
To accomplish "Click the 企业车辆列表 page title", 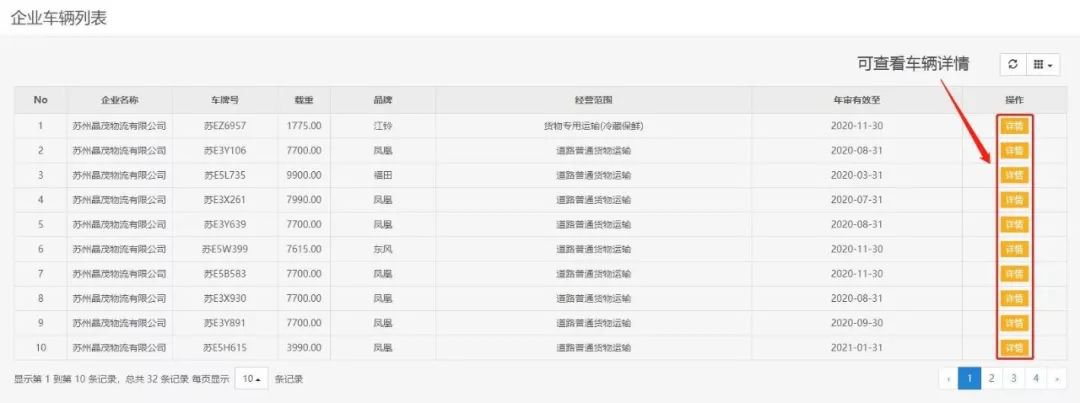I will click(59, 18).
